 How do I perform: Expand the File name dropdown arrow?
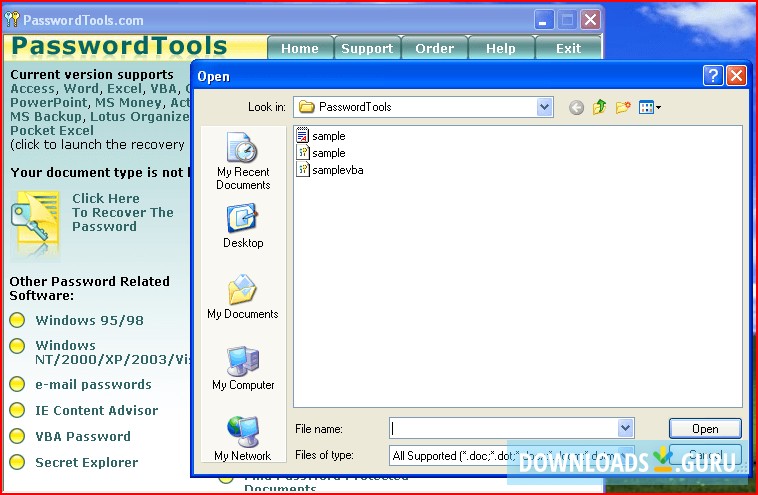(x=625, y=428)
